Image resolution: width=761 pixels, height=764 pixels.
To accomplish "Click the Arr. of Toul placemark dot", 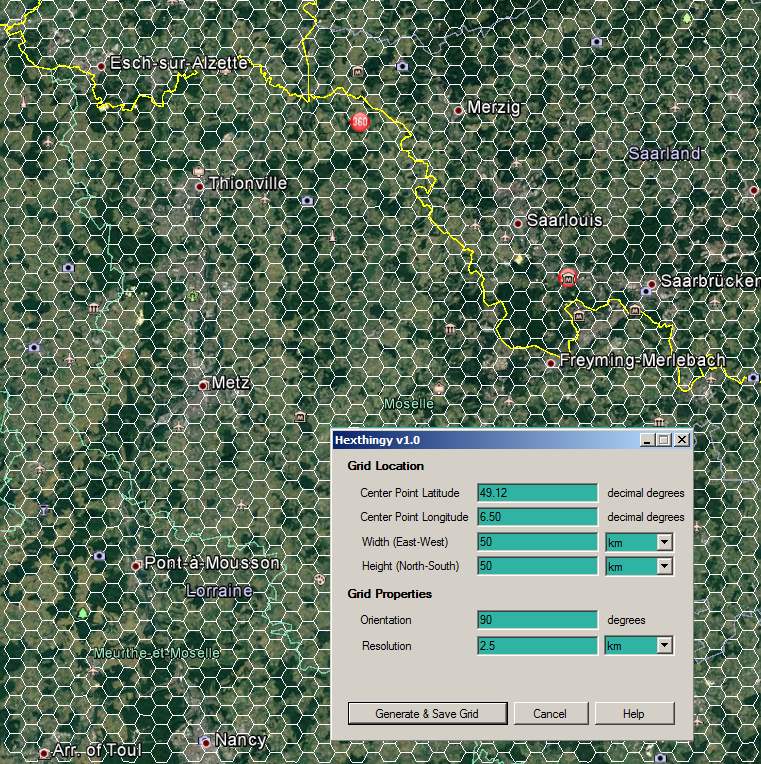I will (x=44, y=753).
